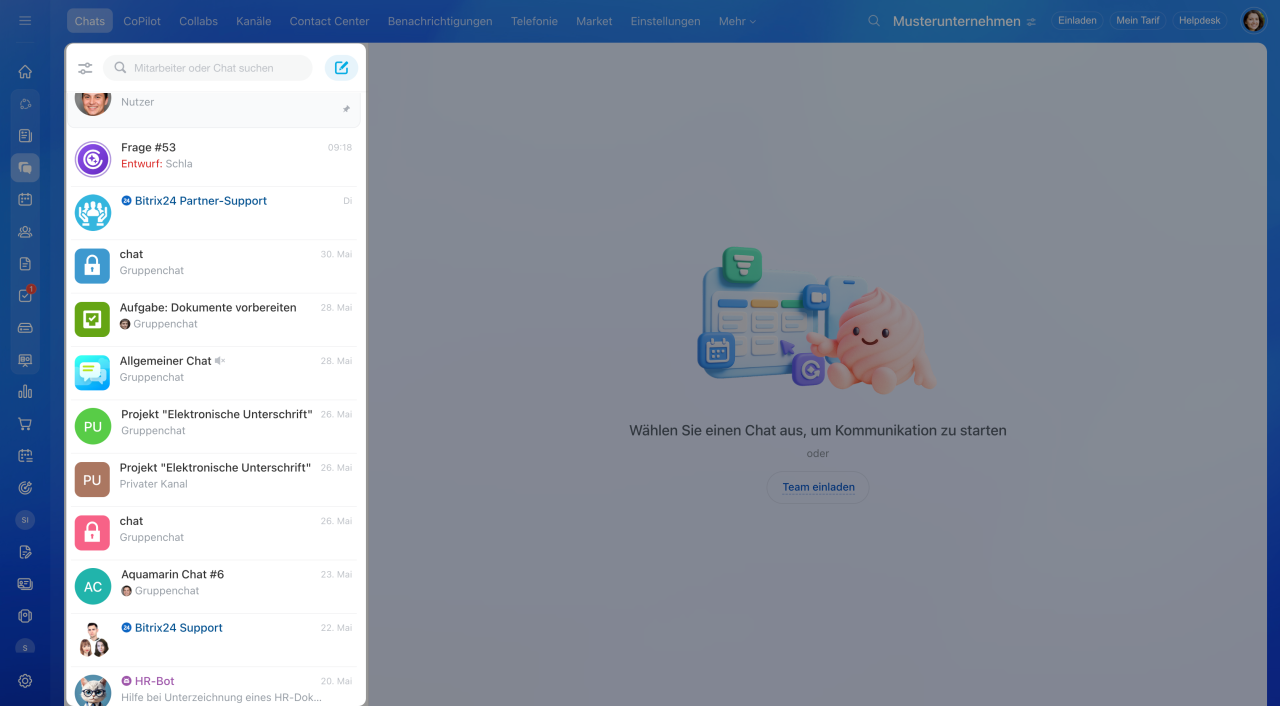The height and width of the screenshot is (706, 1280).
Task: Start a new chat with compose icon
Action: coord(341,68)
